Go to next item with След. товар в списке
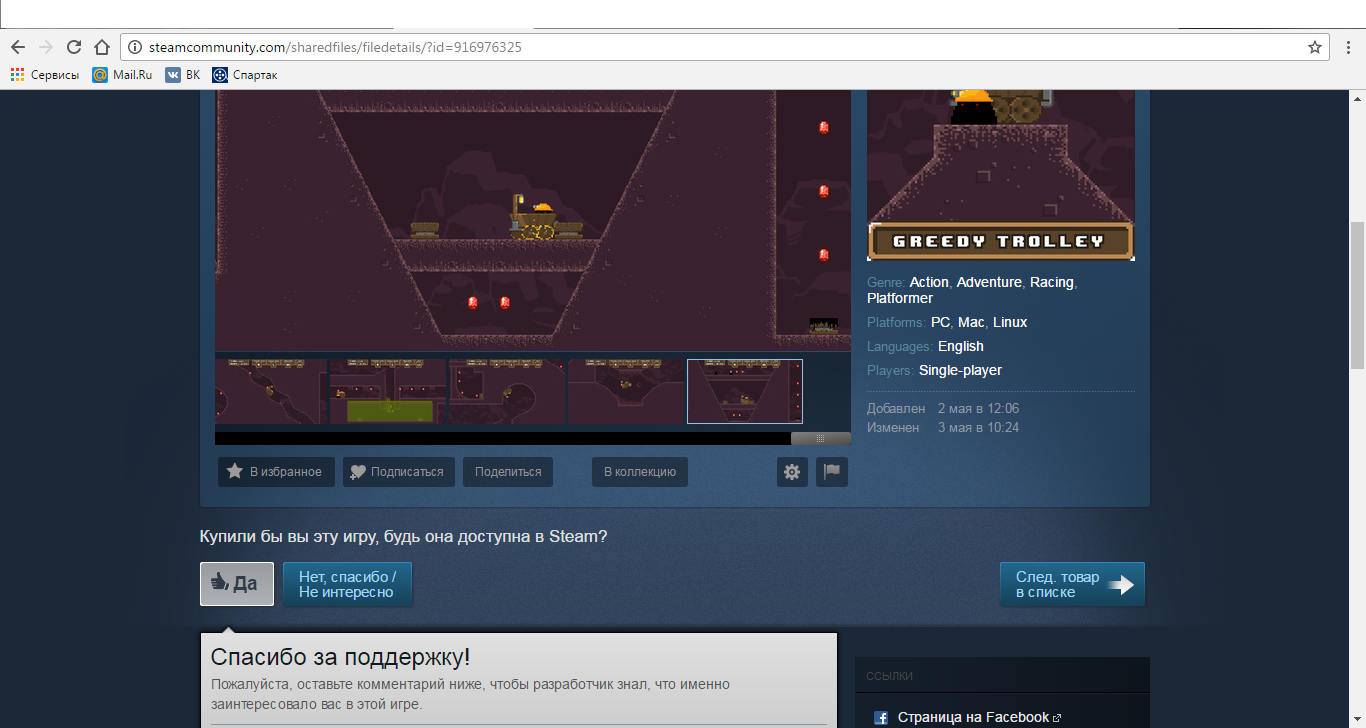 (x=1072, y=584)
